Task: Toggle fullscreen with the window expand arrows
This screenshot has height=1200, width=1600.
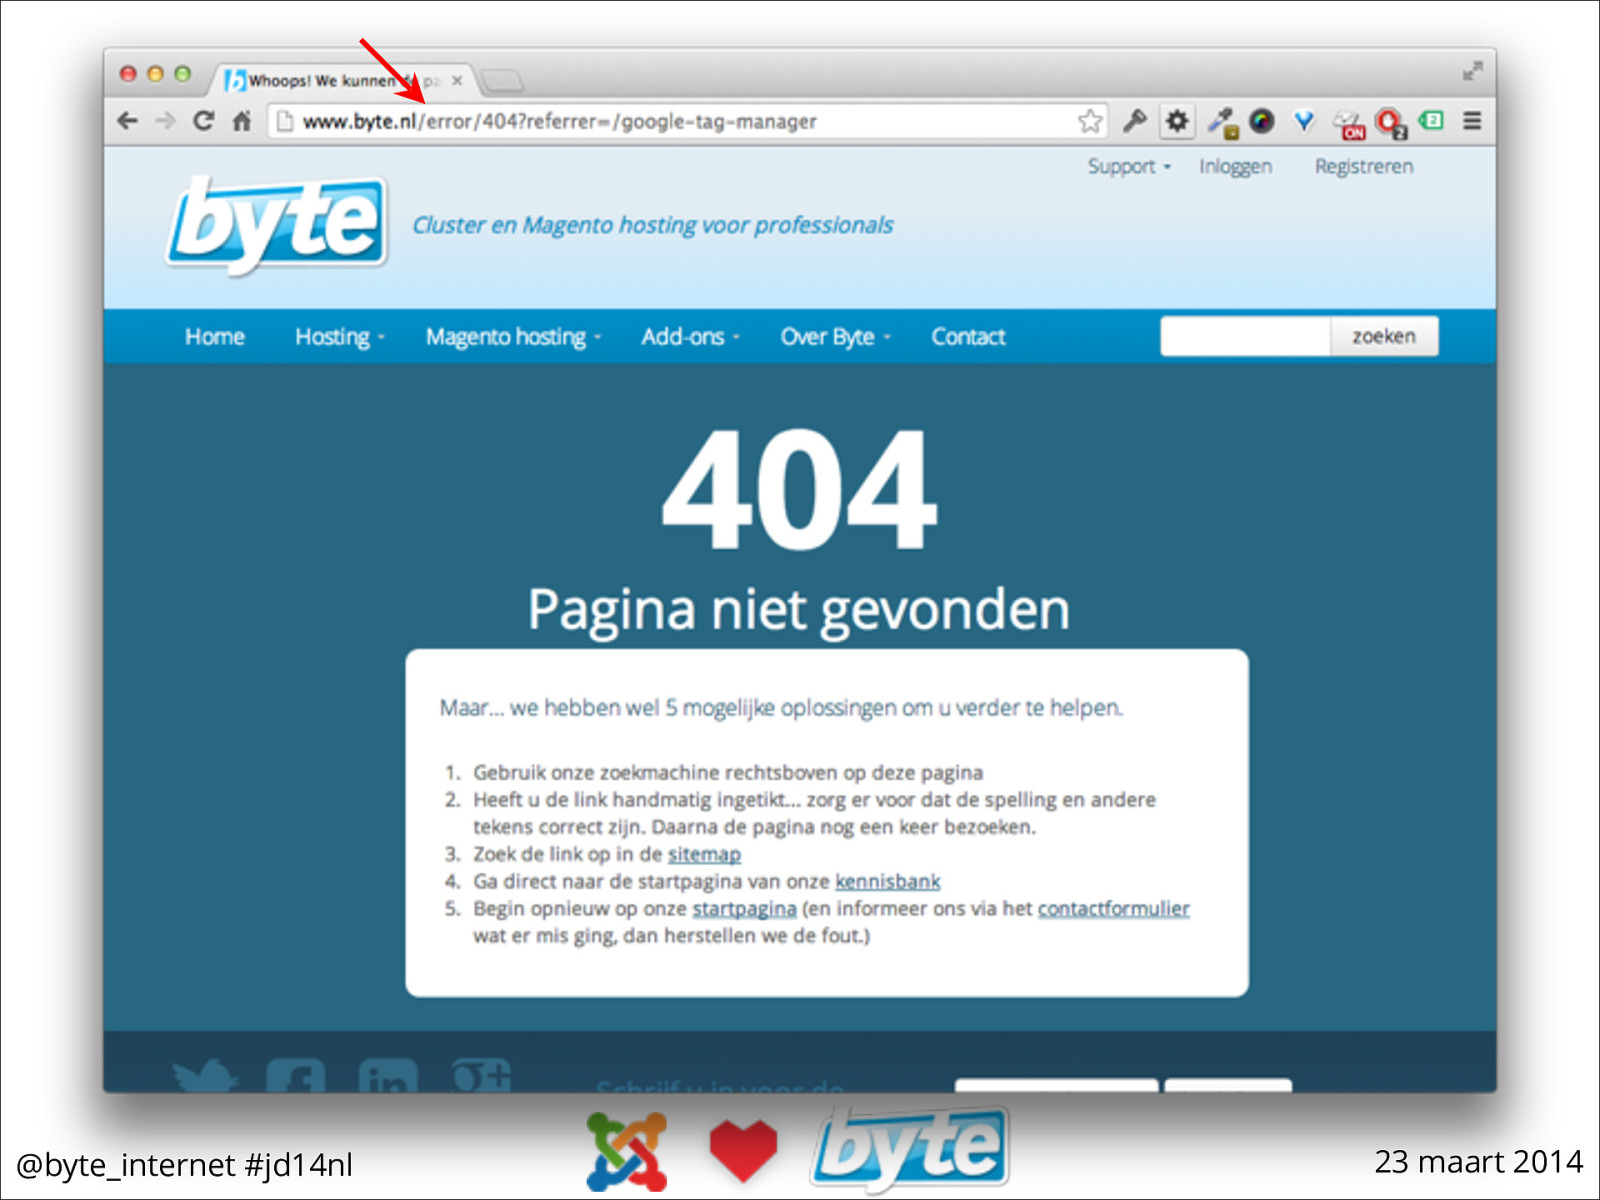Action: point(1472,72)
